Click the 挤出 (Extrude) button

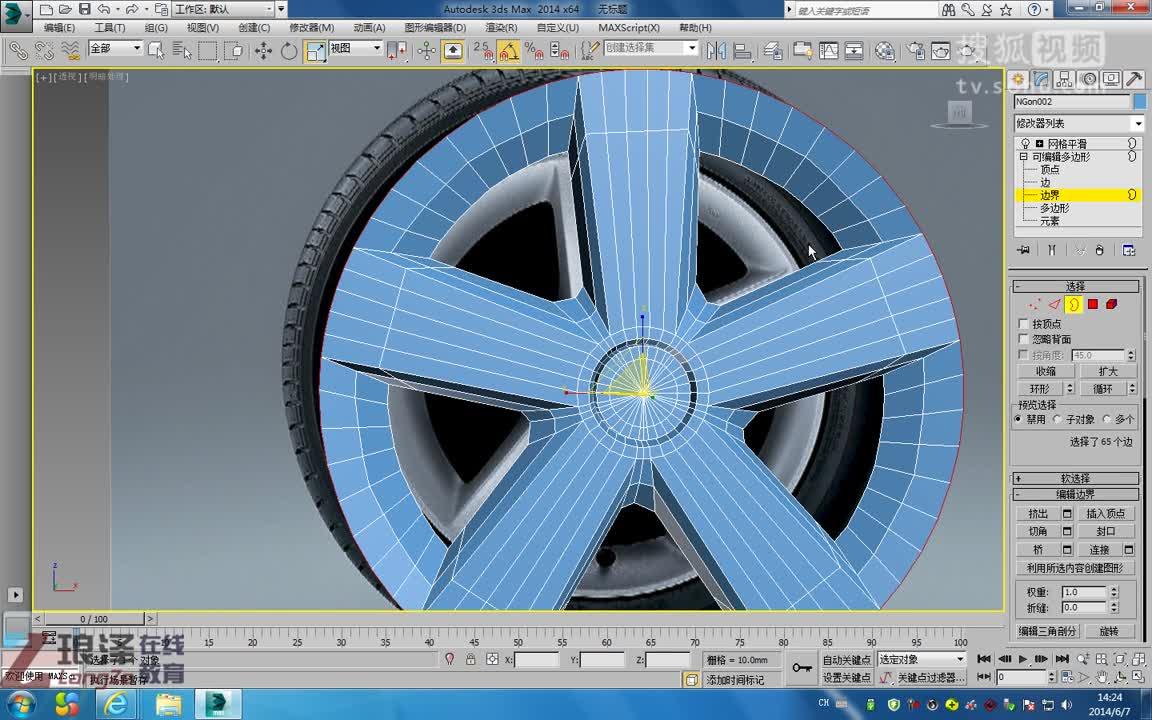coord(1040,513)
